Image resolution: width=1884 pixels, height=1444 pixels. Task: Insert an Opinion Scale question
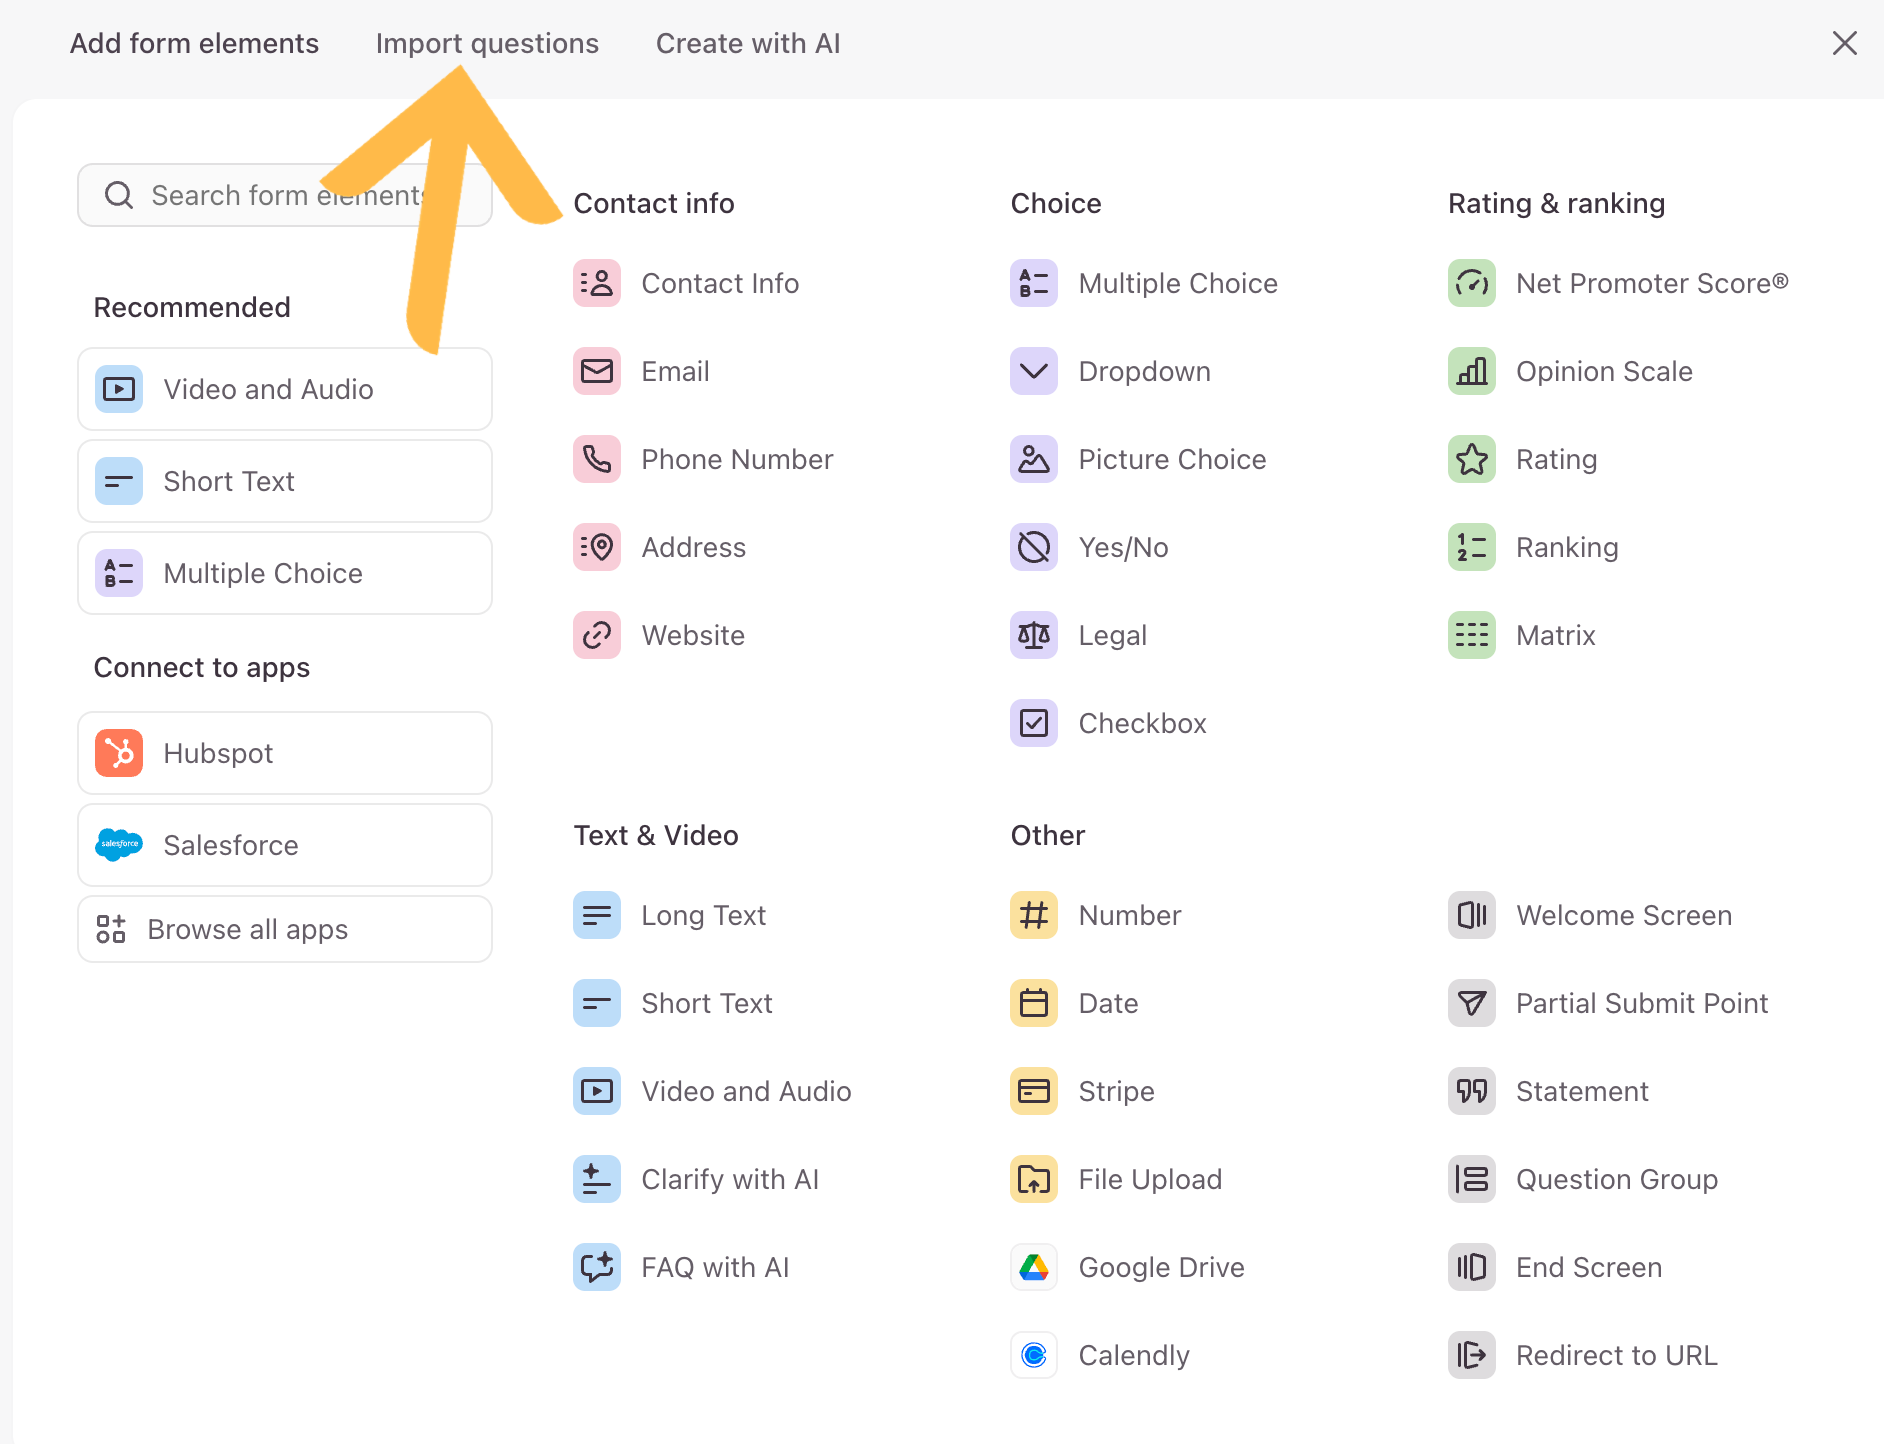click(1603, 371)
